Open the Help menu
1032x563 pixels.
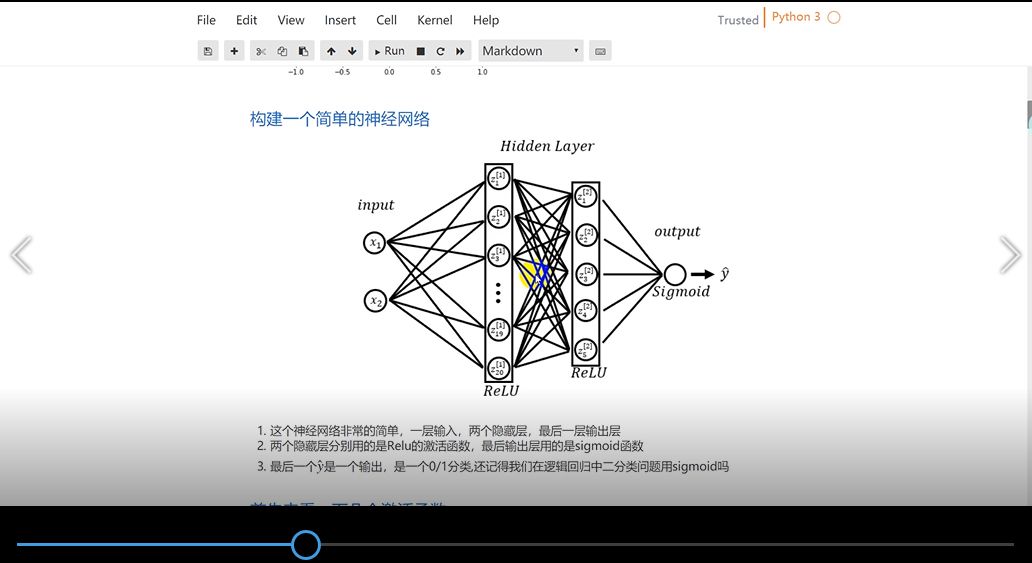(486, 20)
